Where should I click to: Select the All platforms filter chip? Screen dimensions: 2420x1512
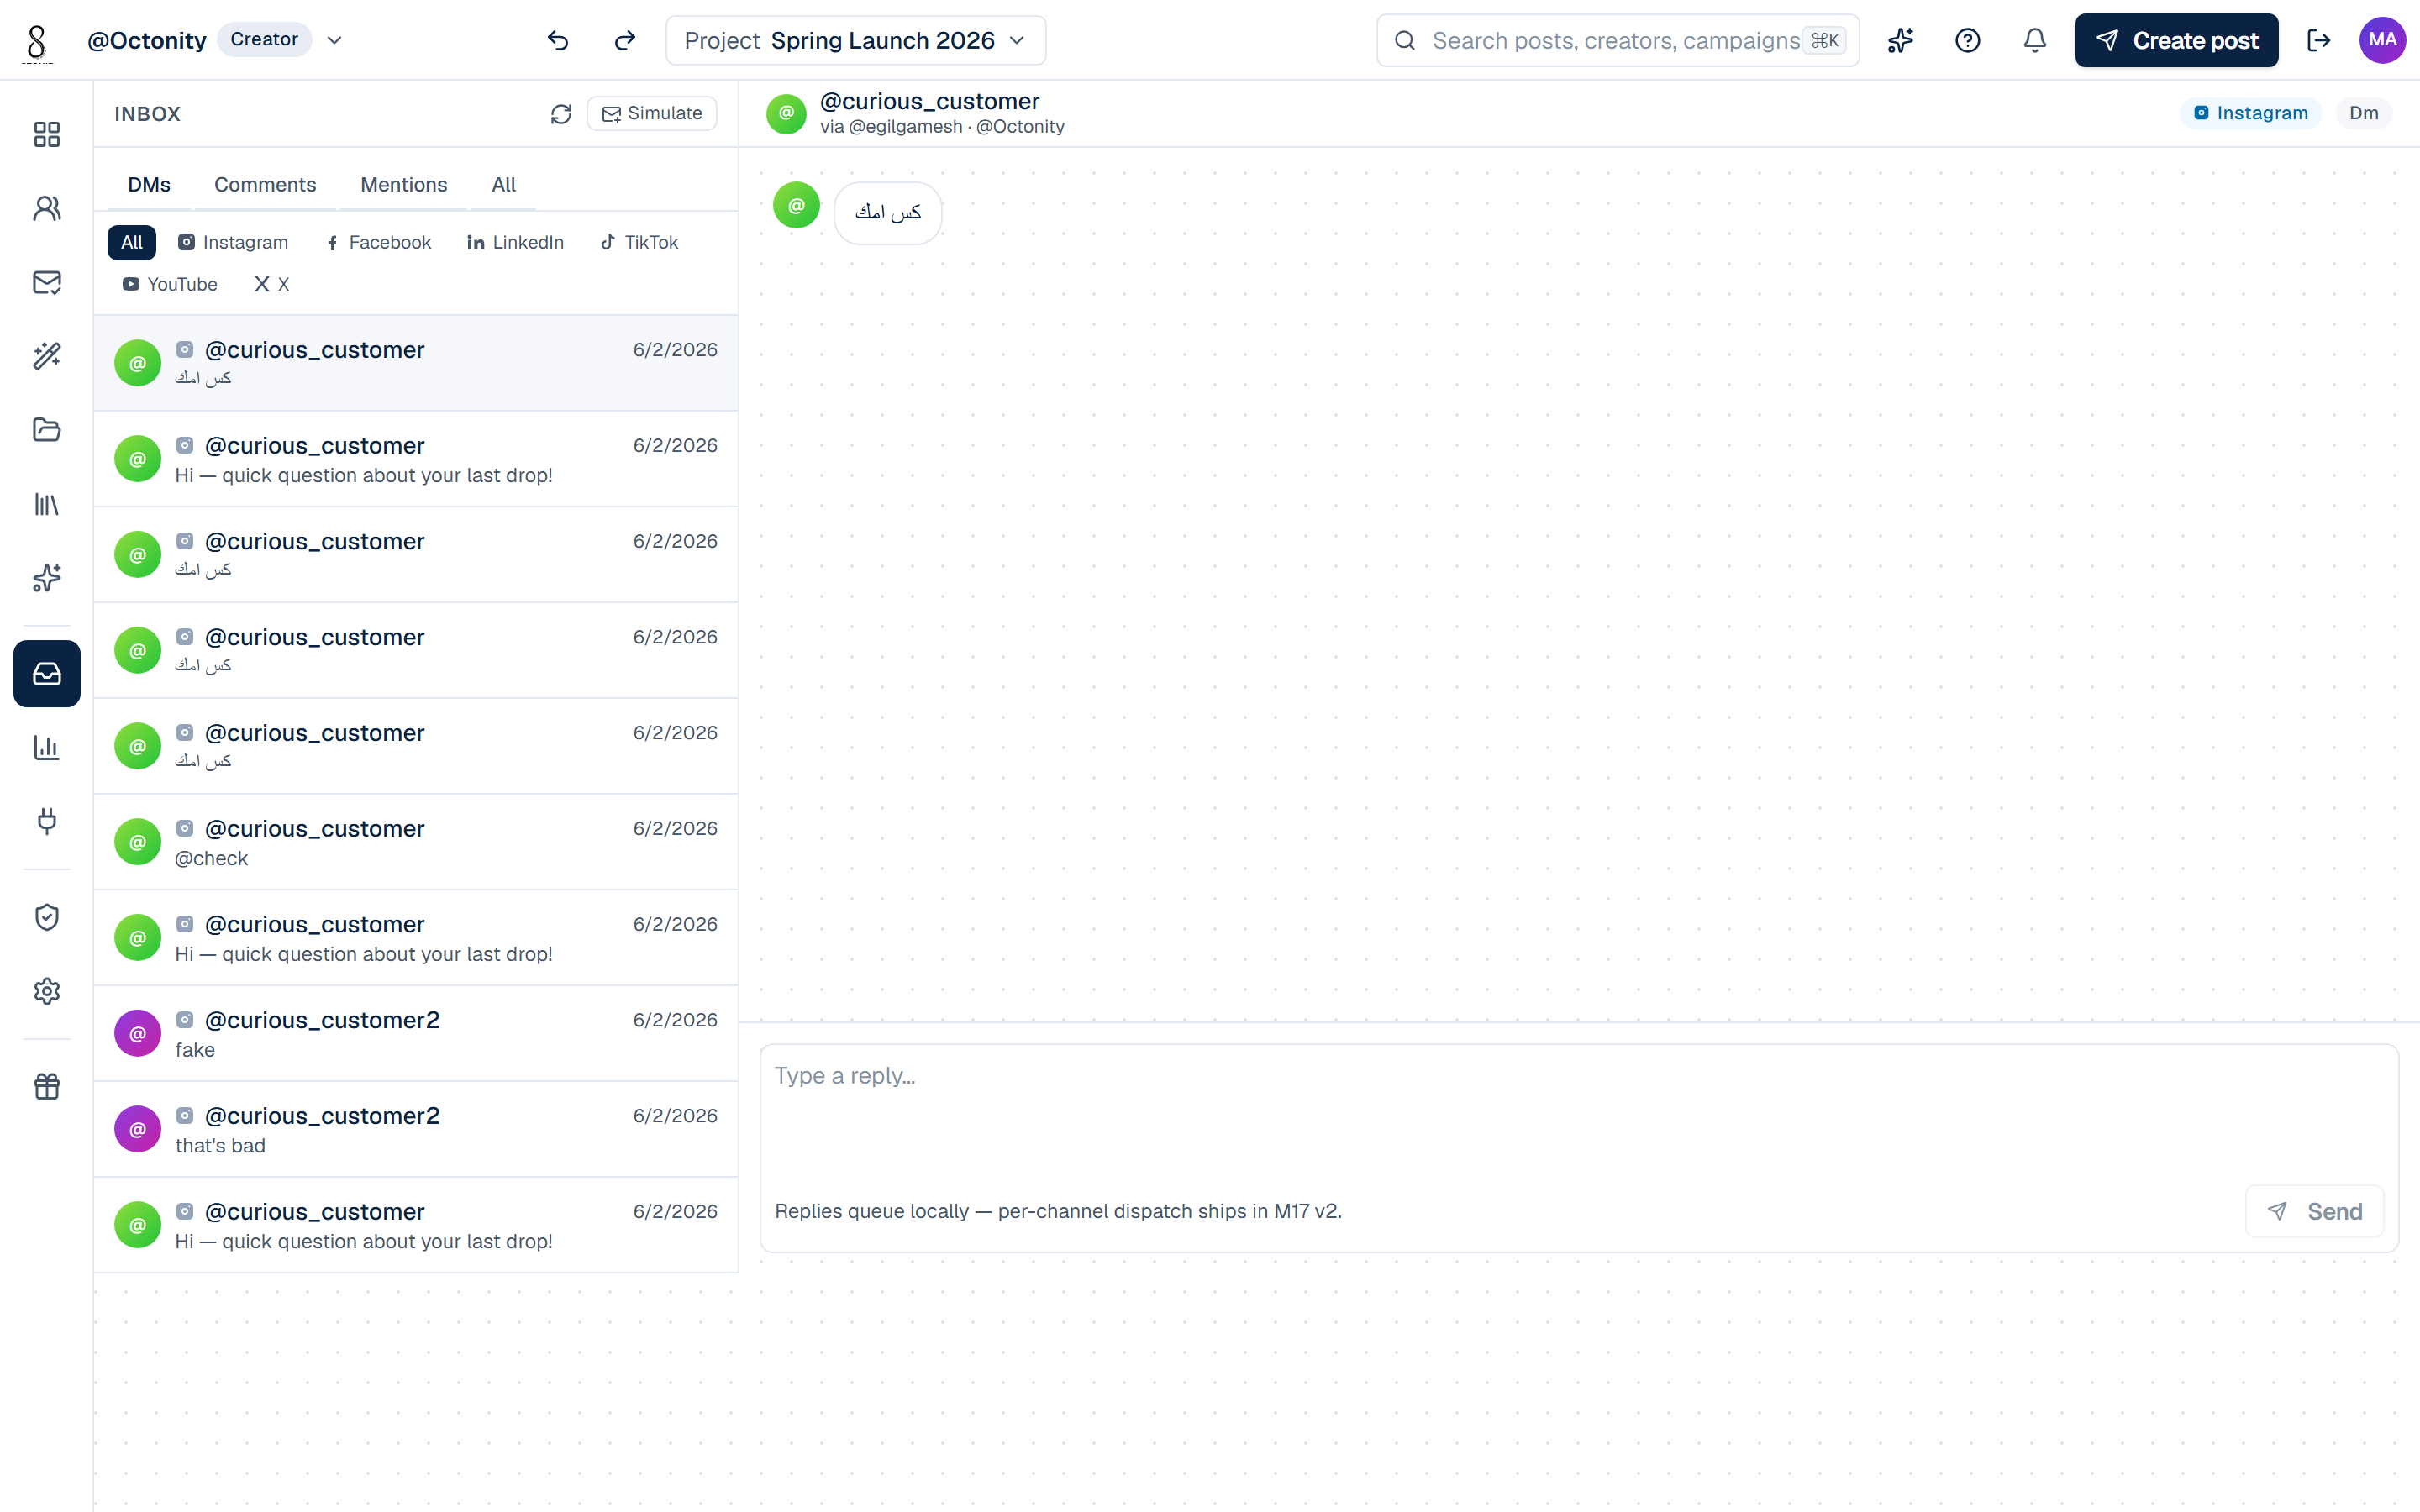point(132,242)
